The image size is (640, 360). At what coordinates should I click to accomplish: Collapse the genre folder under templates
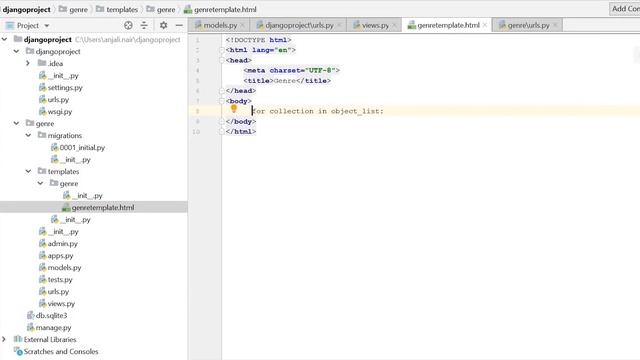coord(40,183)
